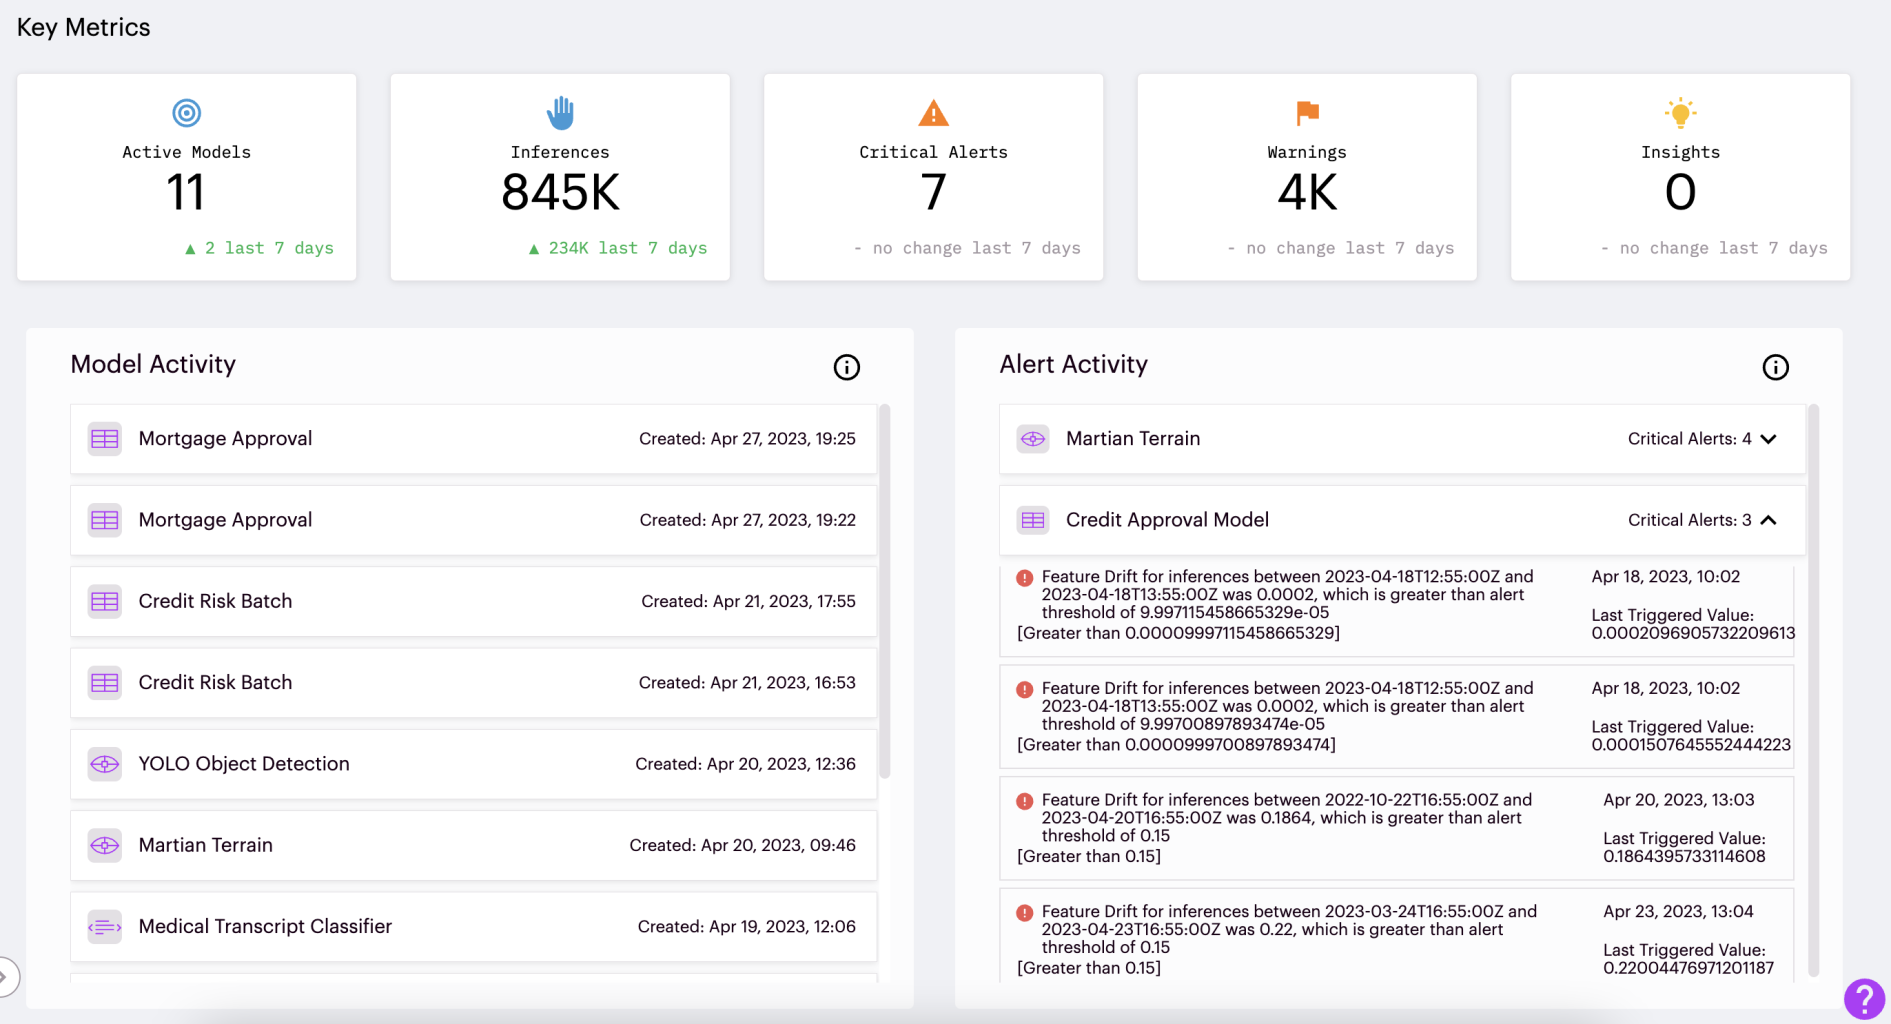Click alert timestamp Apr 20, 2023, 13:03
Screen dimensions: 1891x1024
1678,800
